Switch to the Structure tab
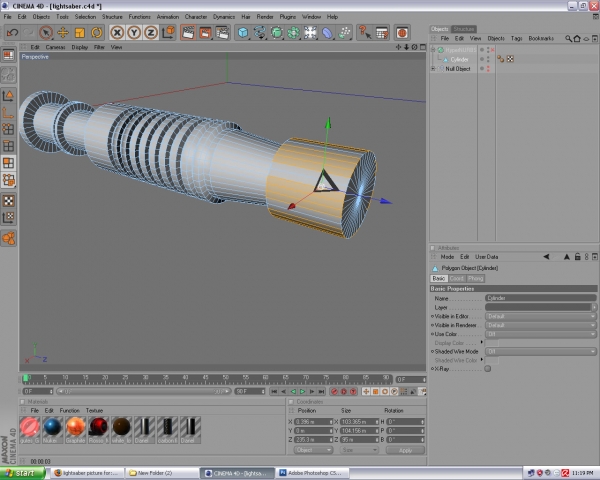Screen dimensions: 600x480 [464, 29]
